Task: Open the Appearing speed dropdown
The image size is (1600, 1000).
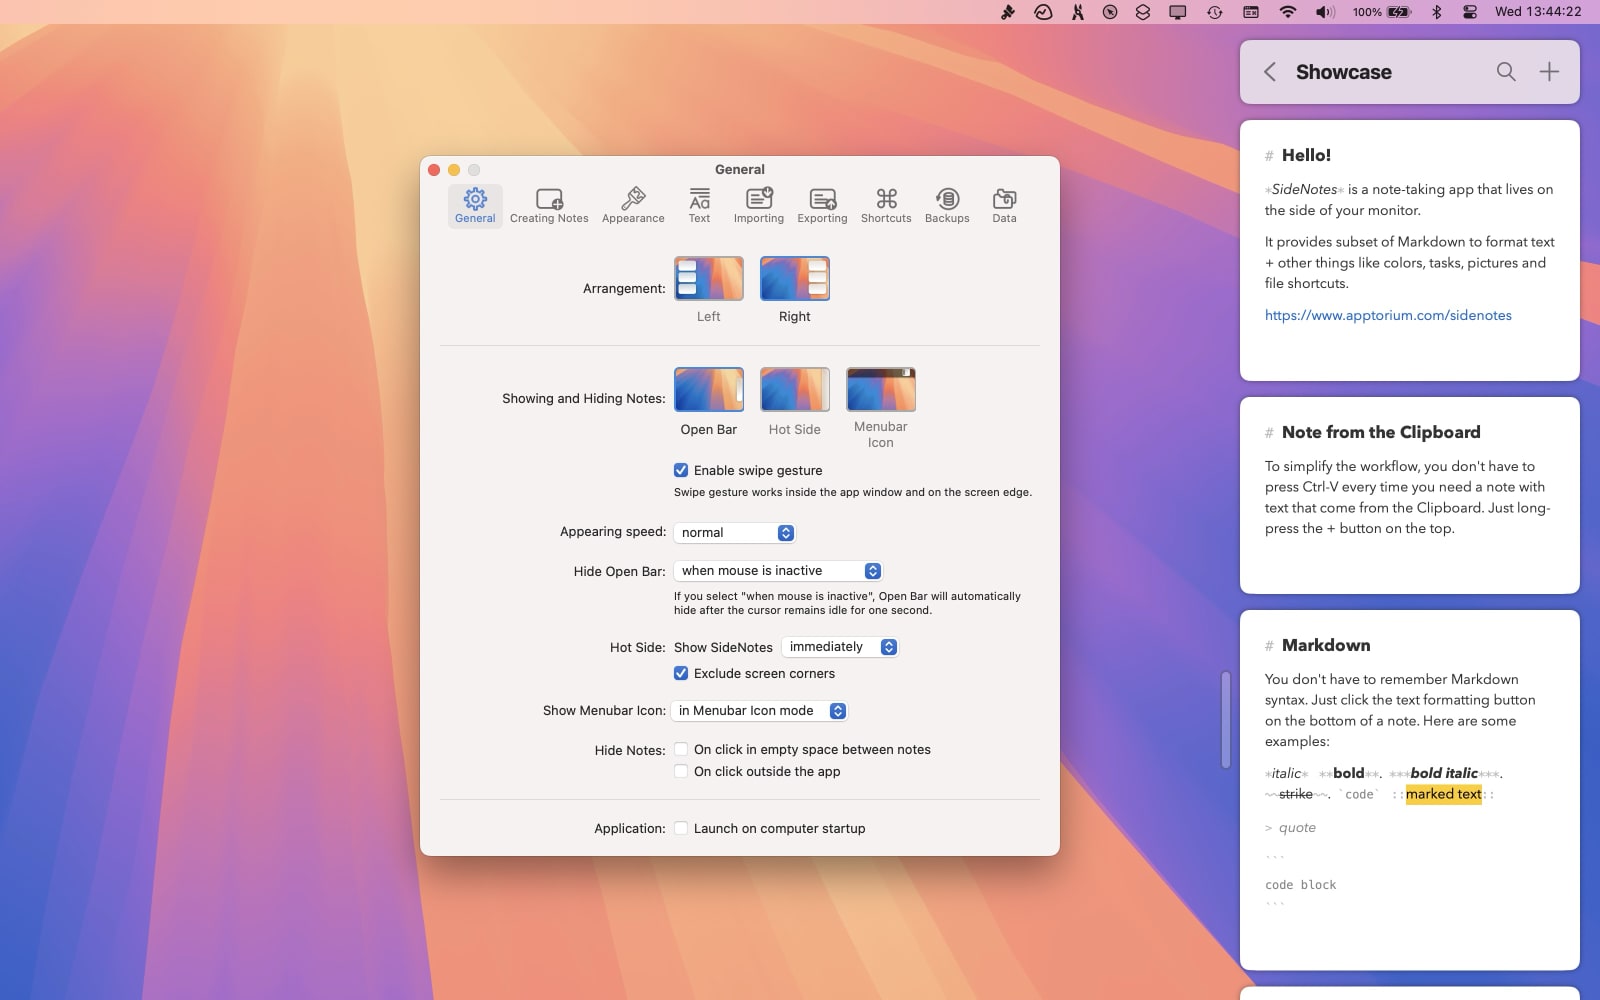Action: pos(735,533)
